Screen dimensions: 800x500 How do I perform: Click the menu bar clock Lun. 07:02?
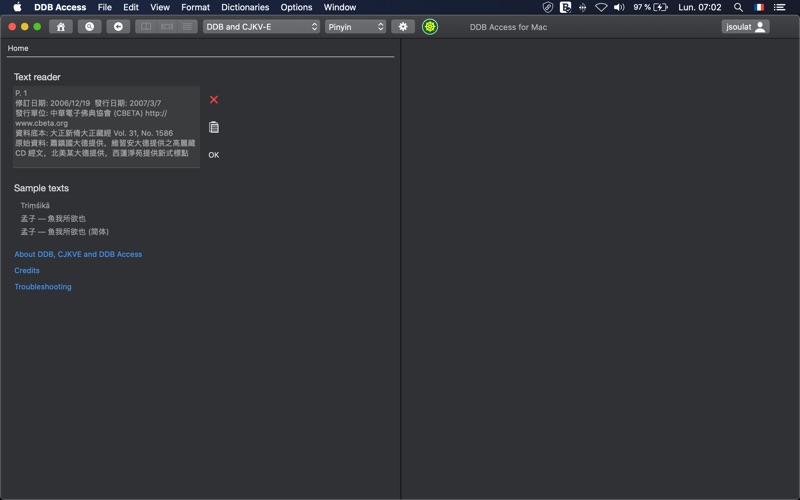(x=699, y=7)
